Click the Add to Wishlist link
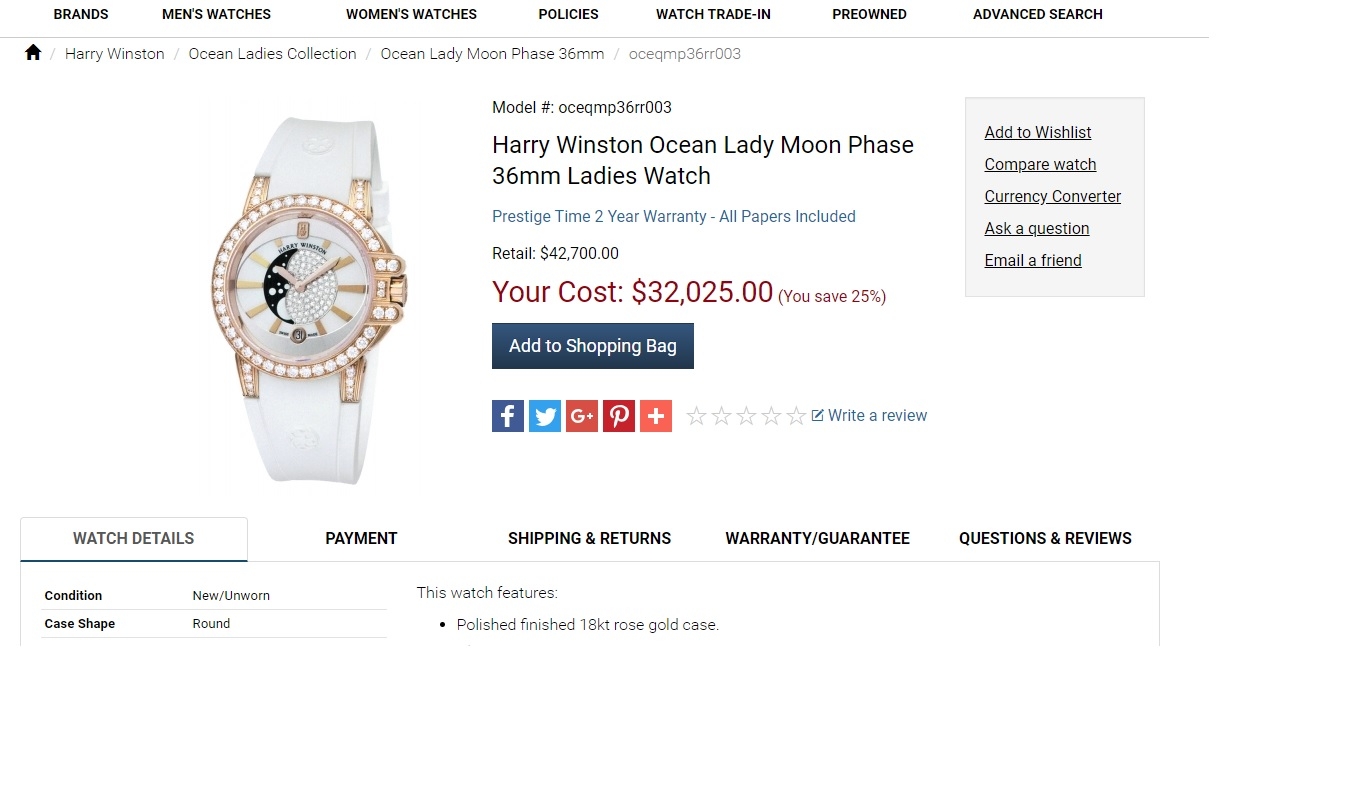The height and width of the screenshot is (797, 1348). click(1038, 132)
